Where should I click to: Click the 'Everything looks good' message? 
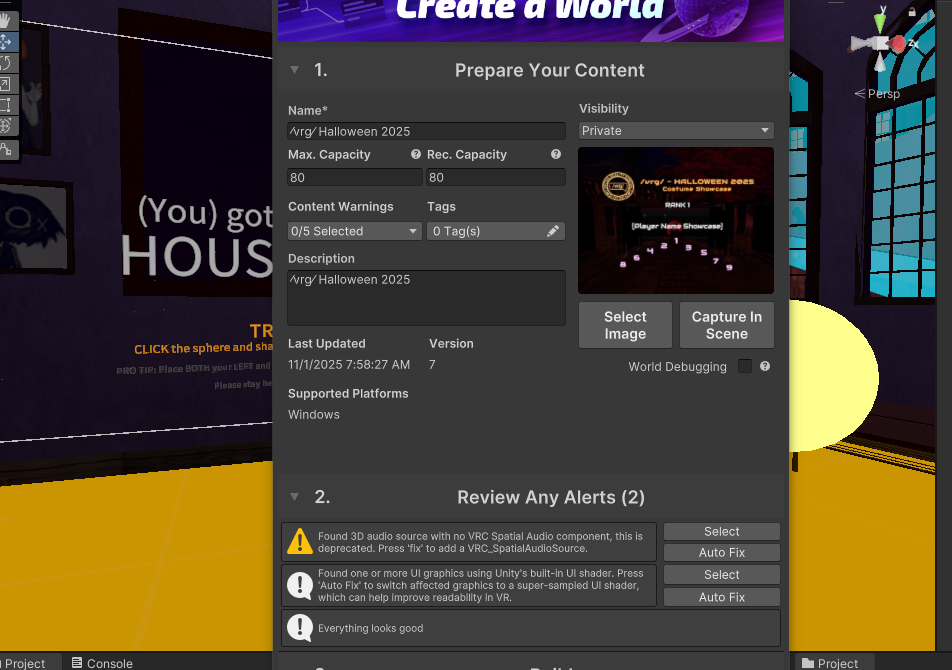click(370, 628)
